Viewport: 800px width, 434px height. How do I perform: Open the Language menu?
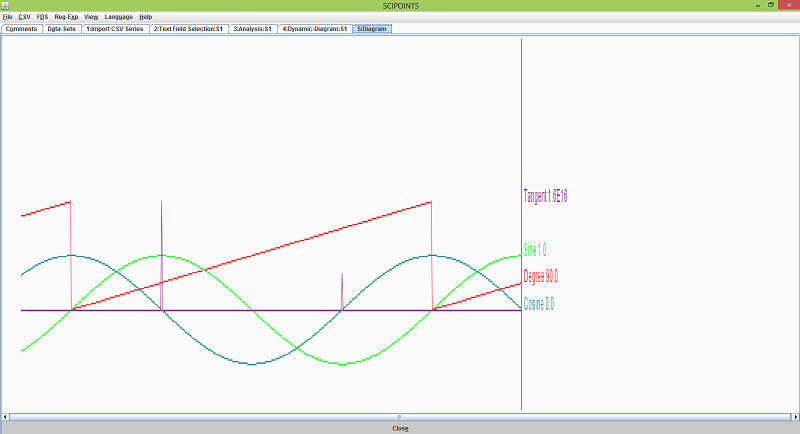pyautogui.click(x=118, y=17)
